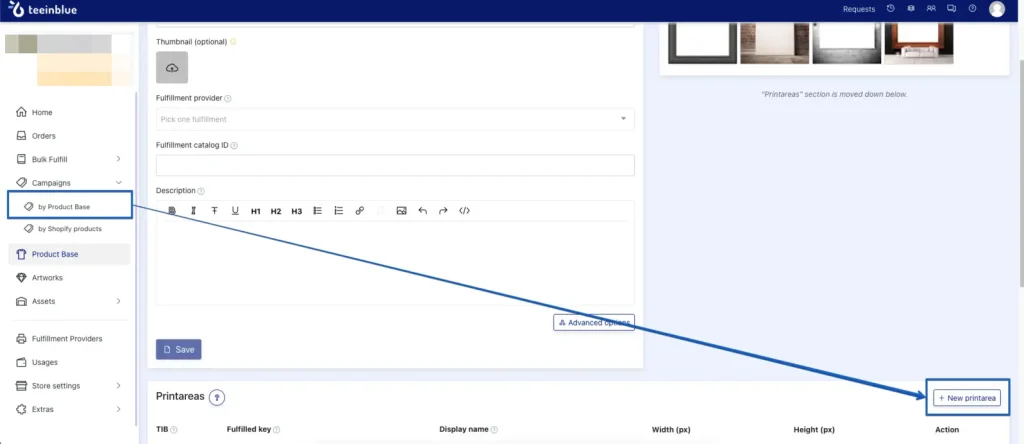The width and height of the screenshot is (1024, 444).
Task: Toggle underline formatting in description editor
Action: 235,211
